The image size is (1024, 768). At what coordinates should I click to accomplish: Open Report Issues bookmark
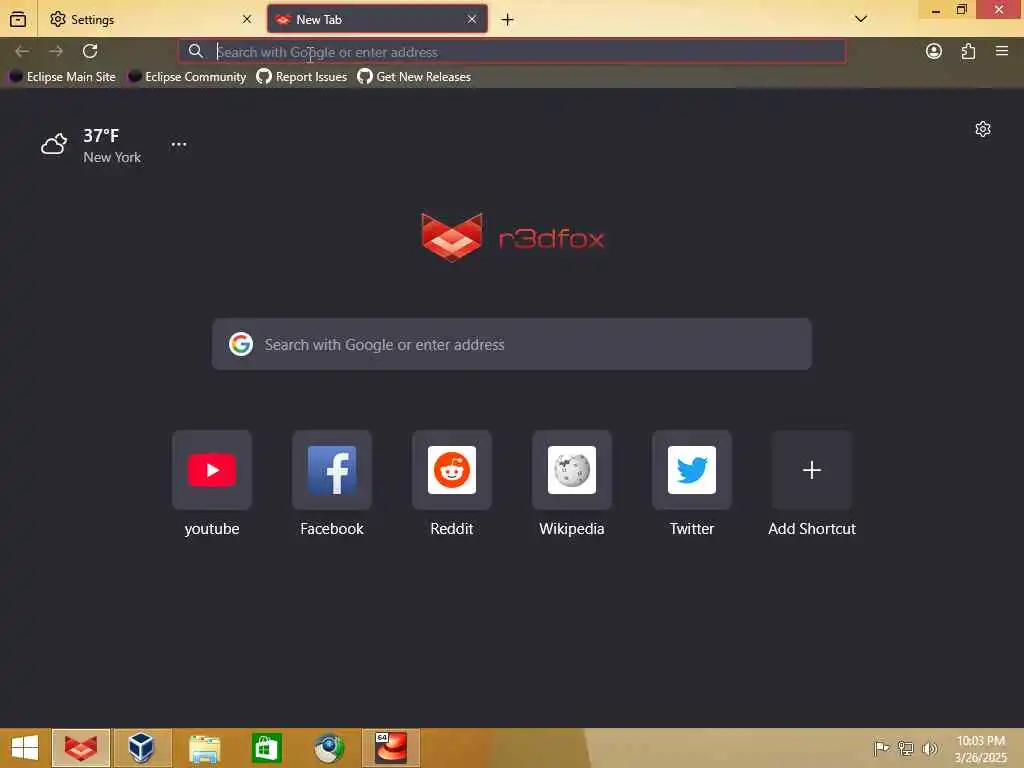[302, 76]
